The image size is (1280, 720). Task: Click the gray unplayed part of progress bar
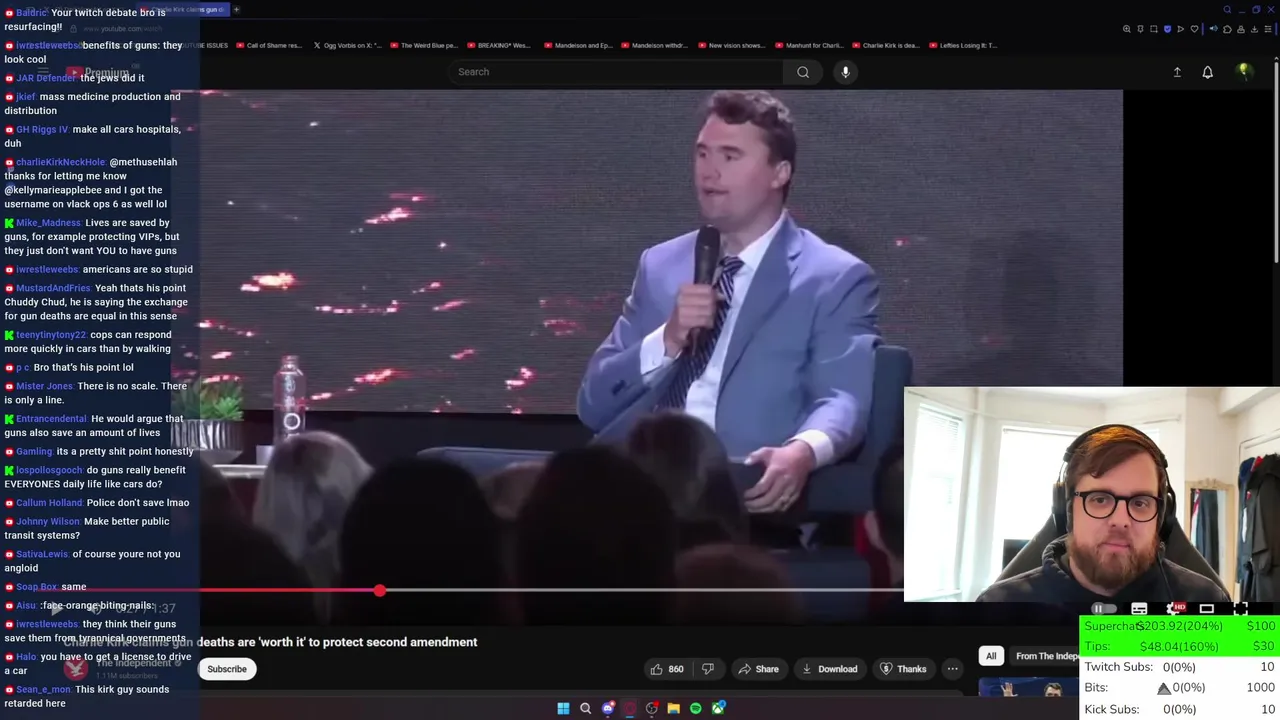coord(644,591)
